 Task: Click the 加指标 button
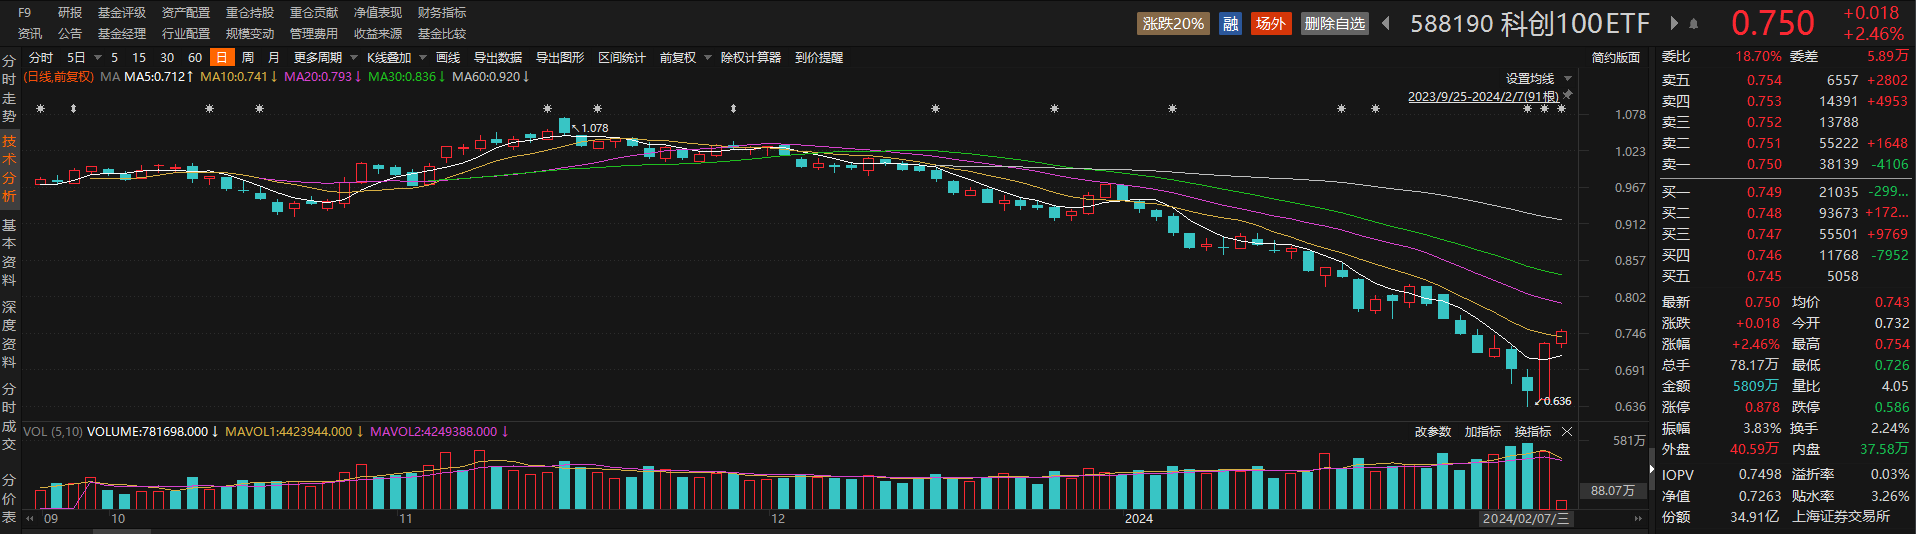[1483, 432]
